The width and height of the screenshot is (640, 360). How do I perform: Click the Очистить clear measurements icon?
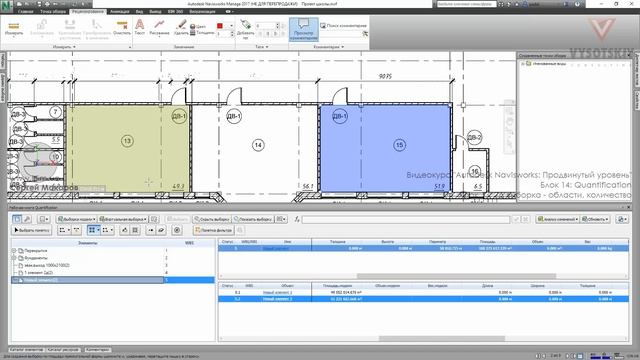[x=122, y=28]
